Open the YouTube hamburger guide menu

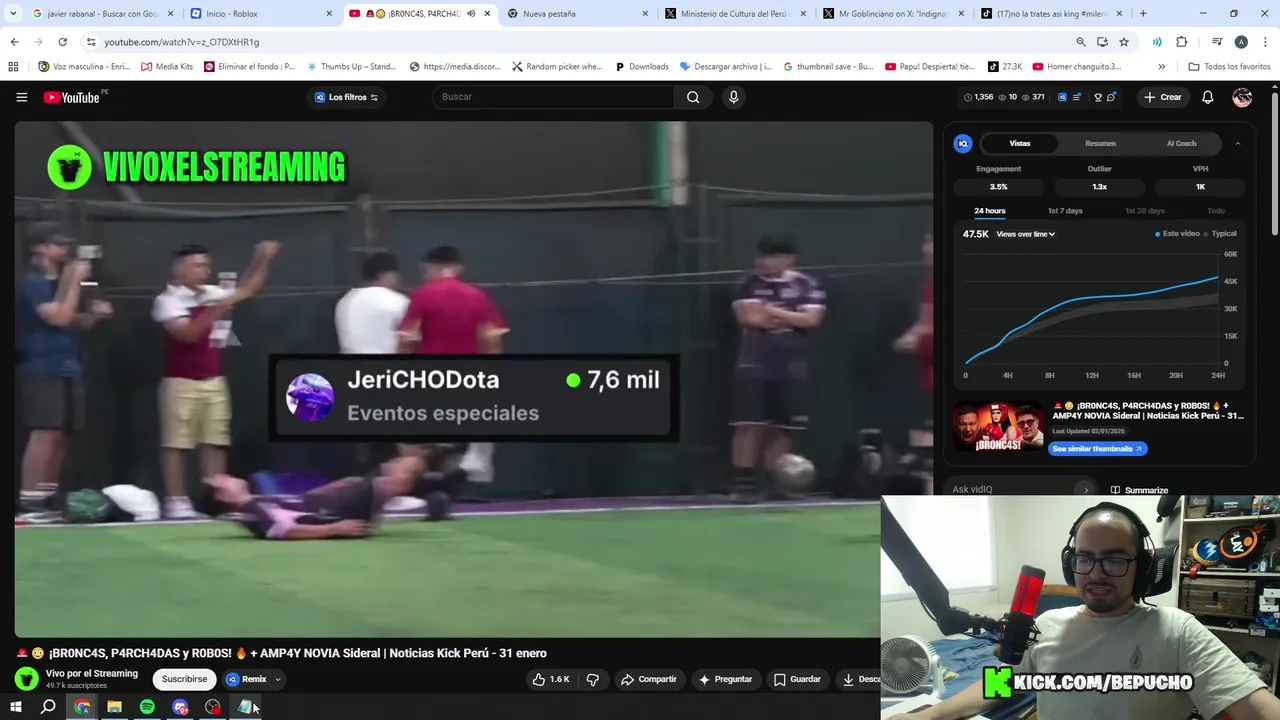(22, 97)
